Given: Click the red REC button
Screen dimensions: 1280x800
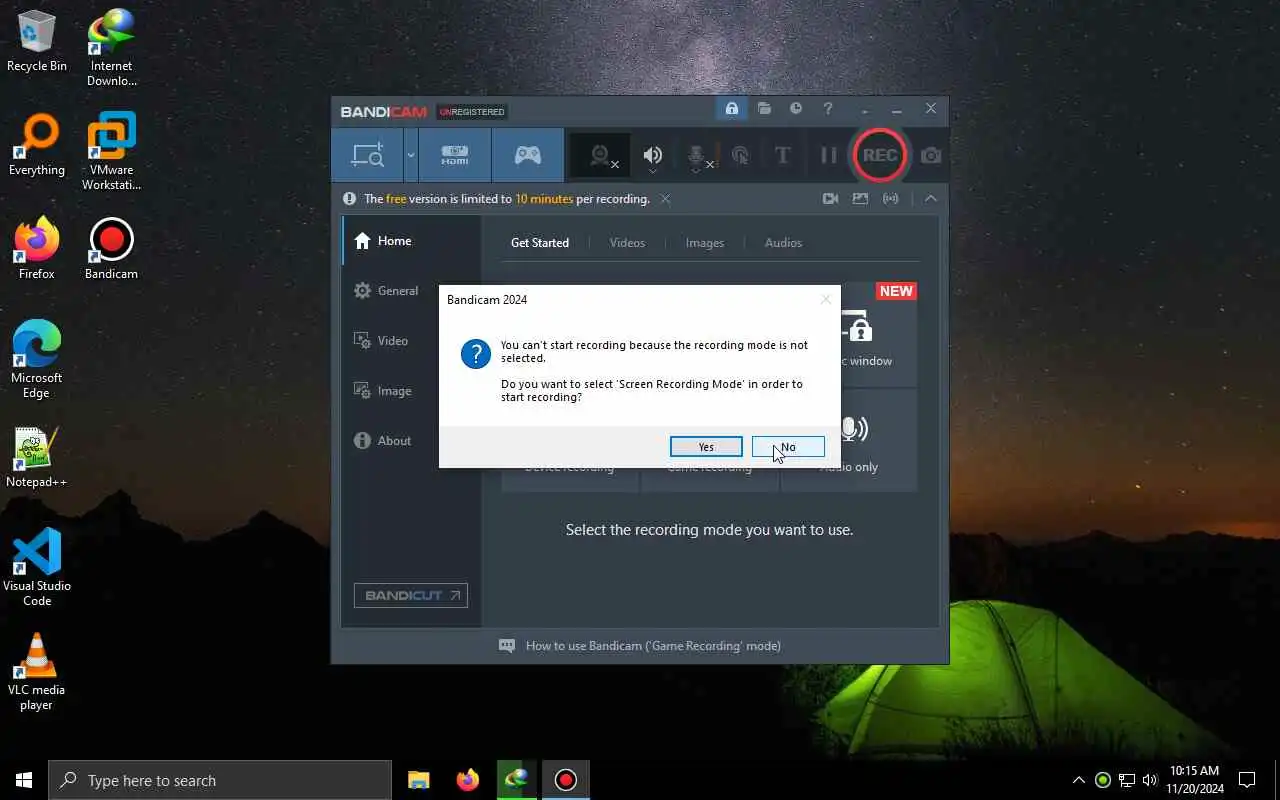Looking at the screenshot, I should point(880,155).
